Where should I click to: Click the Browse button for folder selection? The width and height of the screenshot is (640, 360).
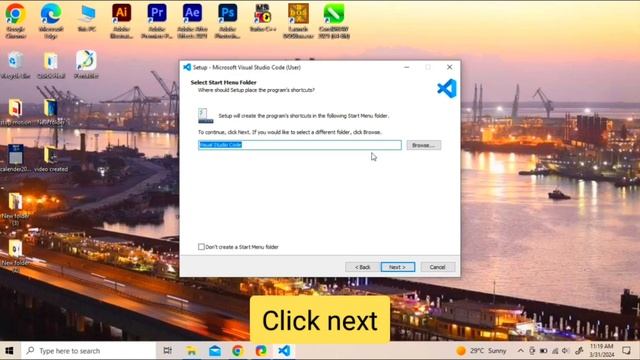coord(423,145)
